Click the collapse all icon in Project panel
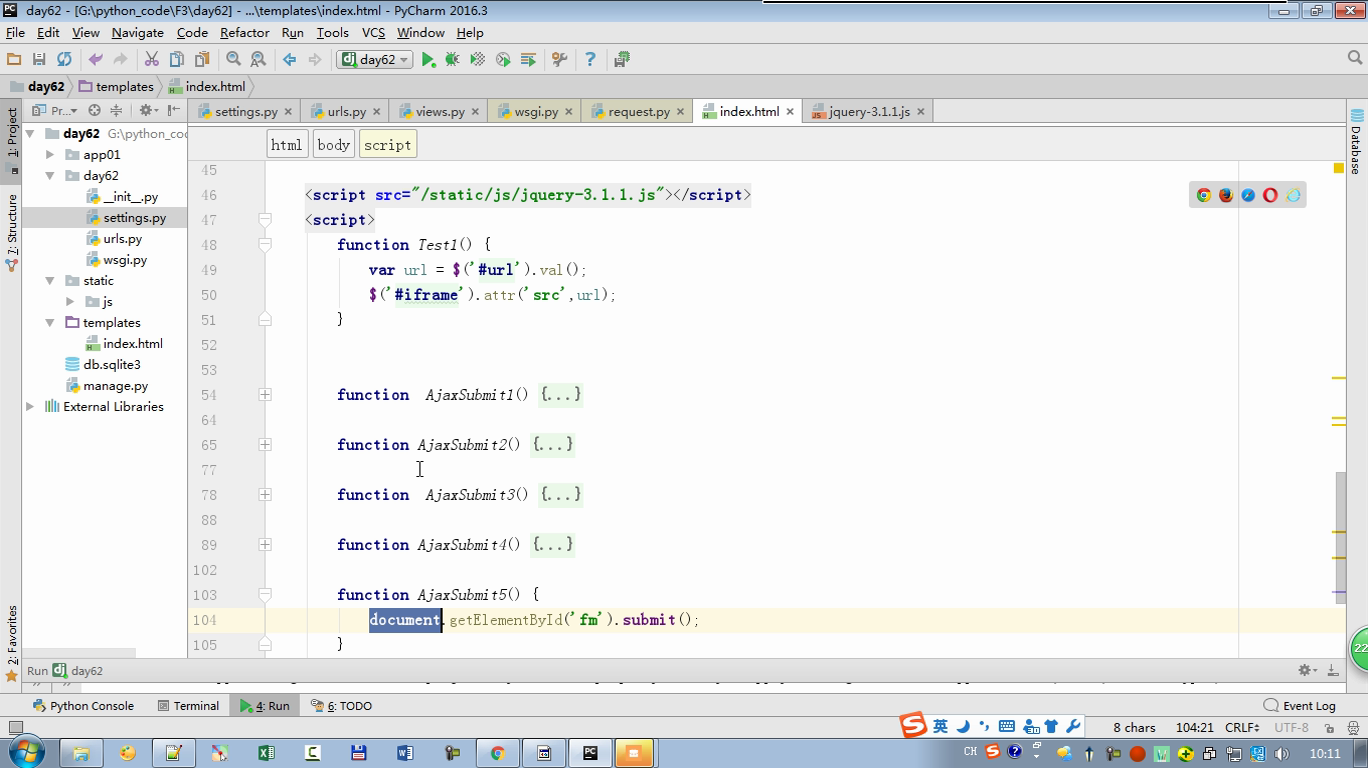The height and width of the screenshot is (768, 1368). point(116,110)
